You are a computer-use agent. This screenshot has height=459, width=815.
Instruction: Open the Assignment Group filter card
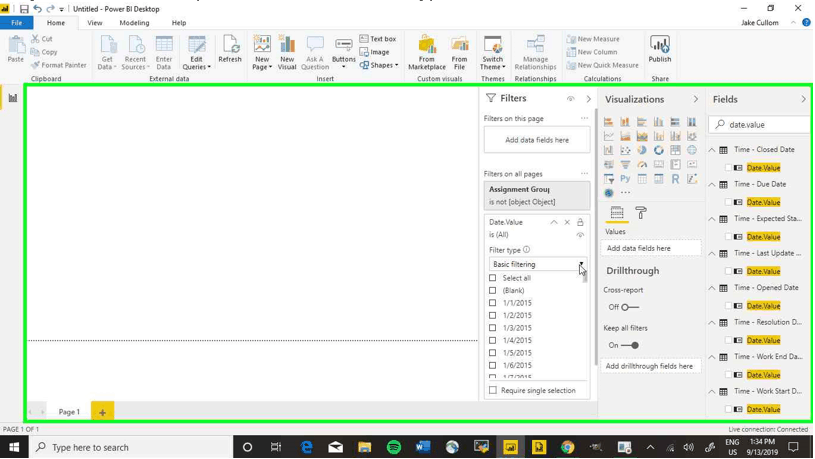[537, 195]
